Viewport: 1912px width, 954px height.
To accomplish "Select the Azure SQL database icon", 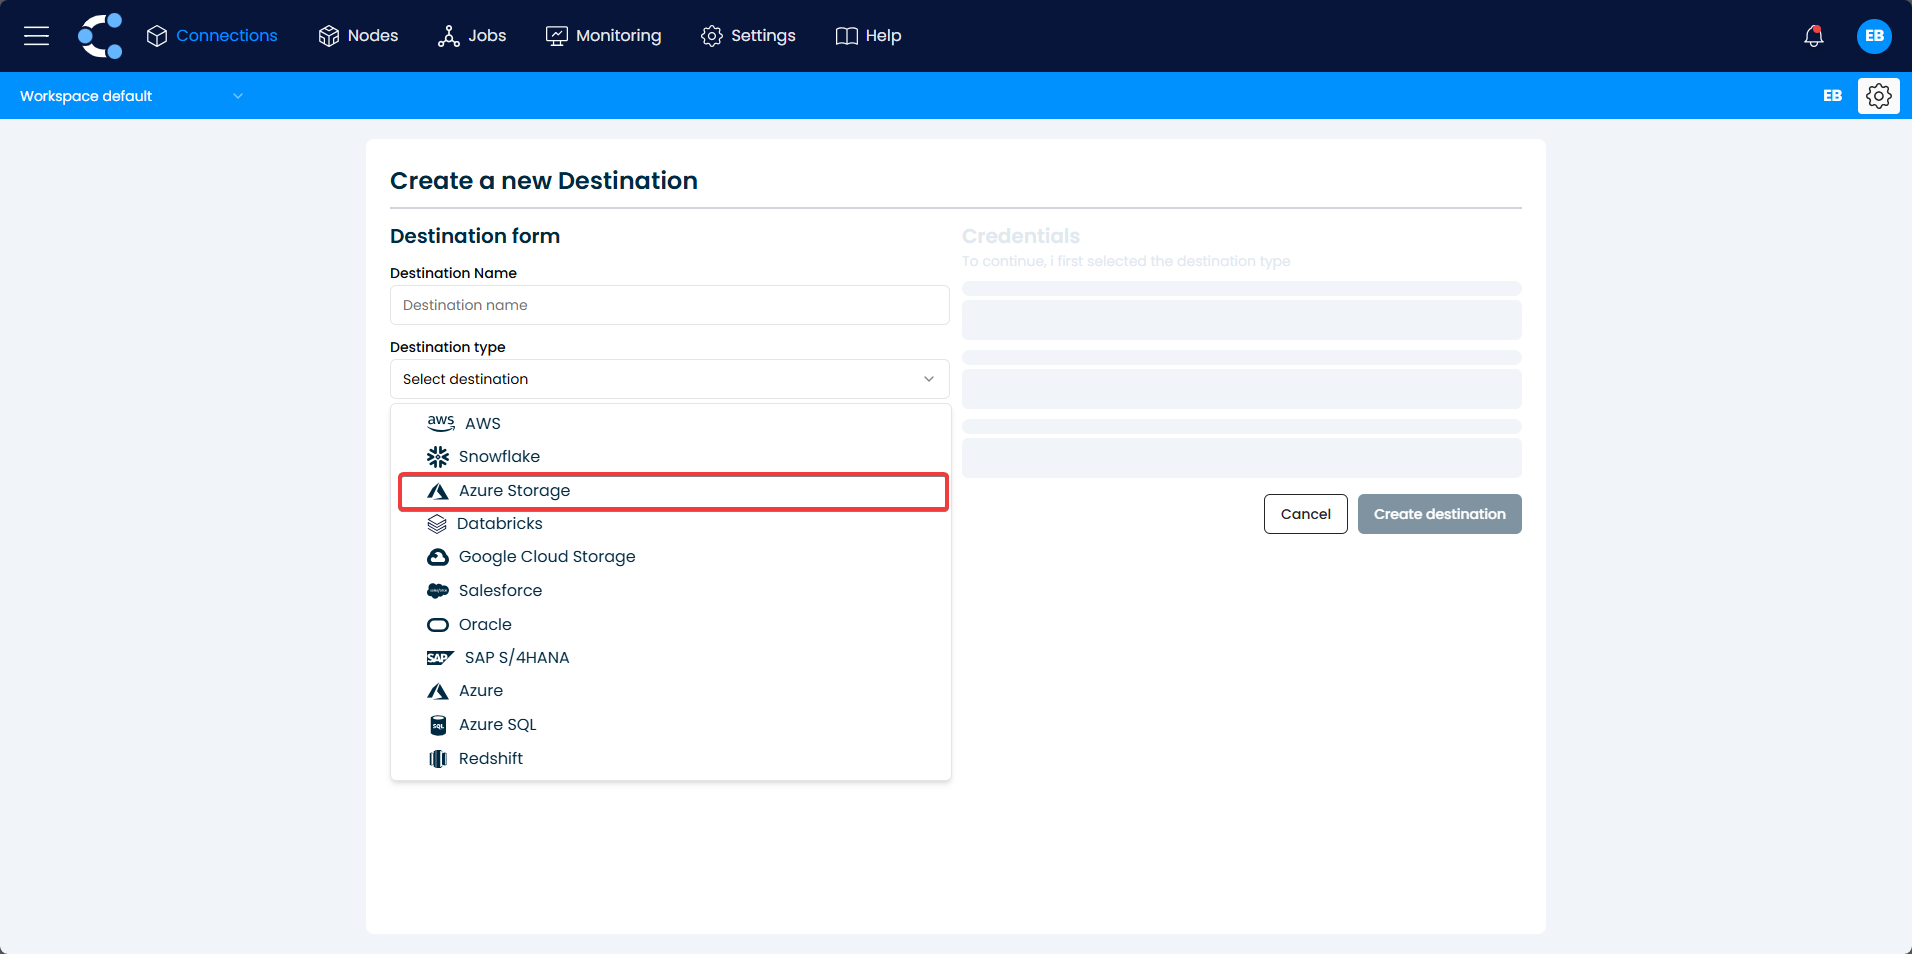I will pyautogui.click(x=437, y=724).
